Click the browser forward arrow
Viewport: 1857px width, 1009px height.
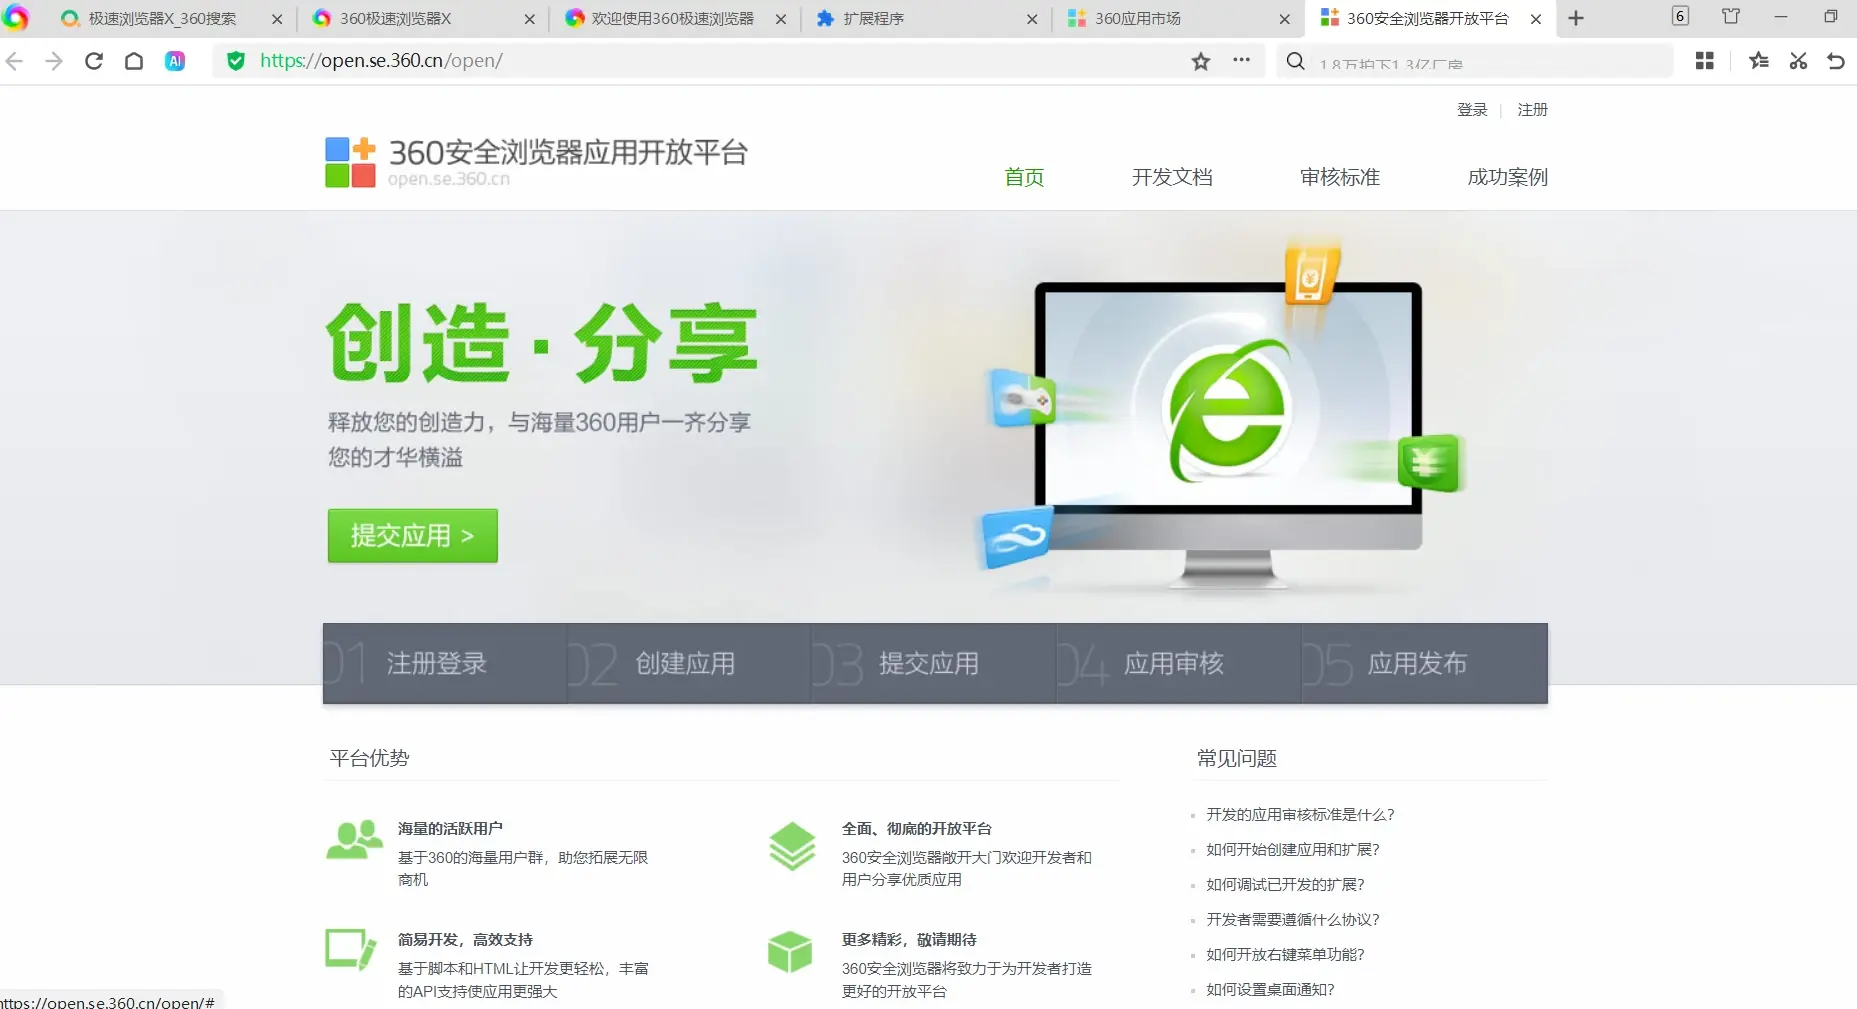tap(54, 61)
